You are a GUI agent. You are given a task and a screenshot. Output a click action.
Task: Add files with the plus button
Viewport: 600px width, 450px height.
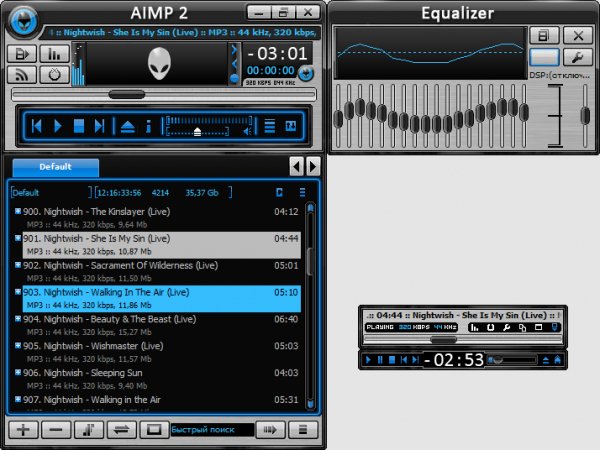point(23,430)
